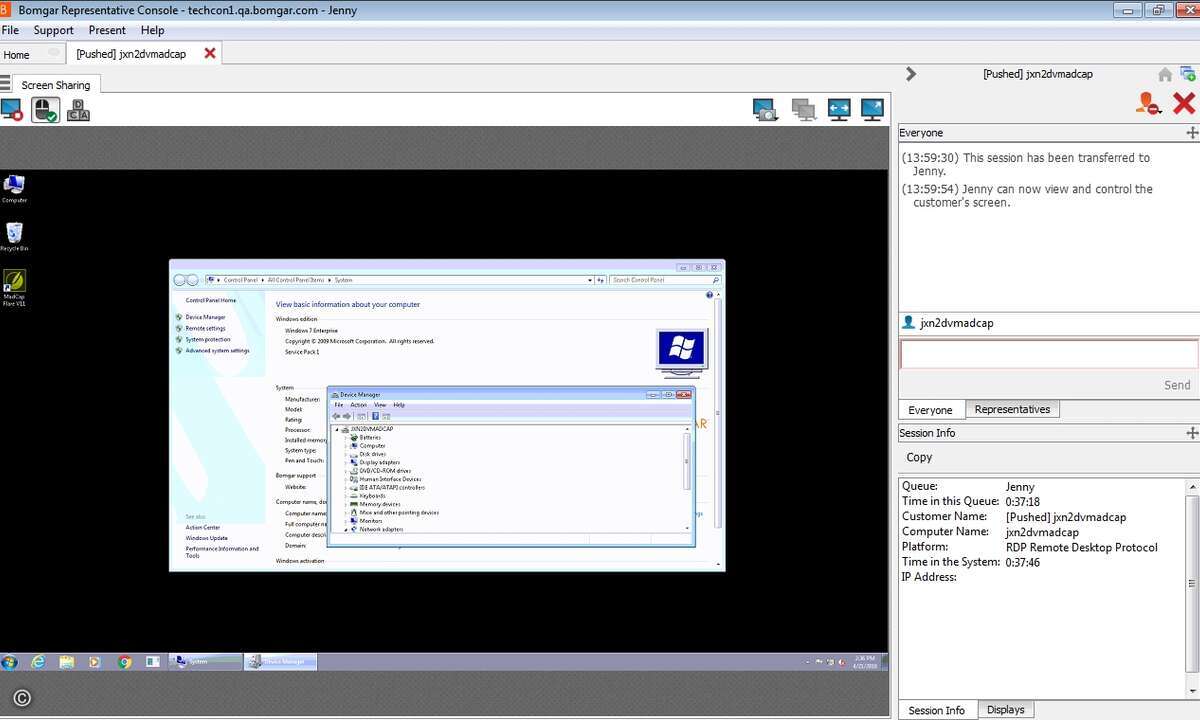The height and width of the screenshot is (720, 1200).
Task: Click the Send chat button
Action: 1177,385
